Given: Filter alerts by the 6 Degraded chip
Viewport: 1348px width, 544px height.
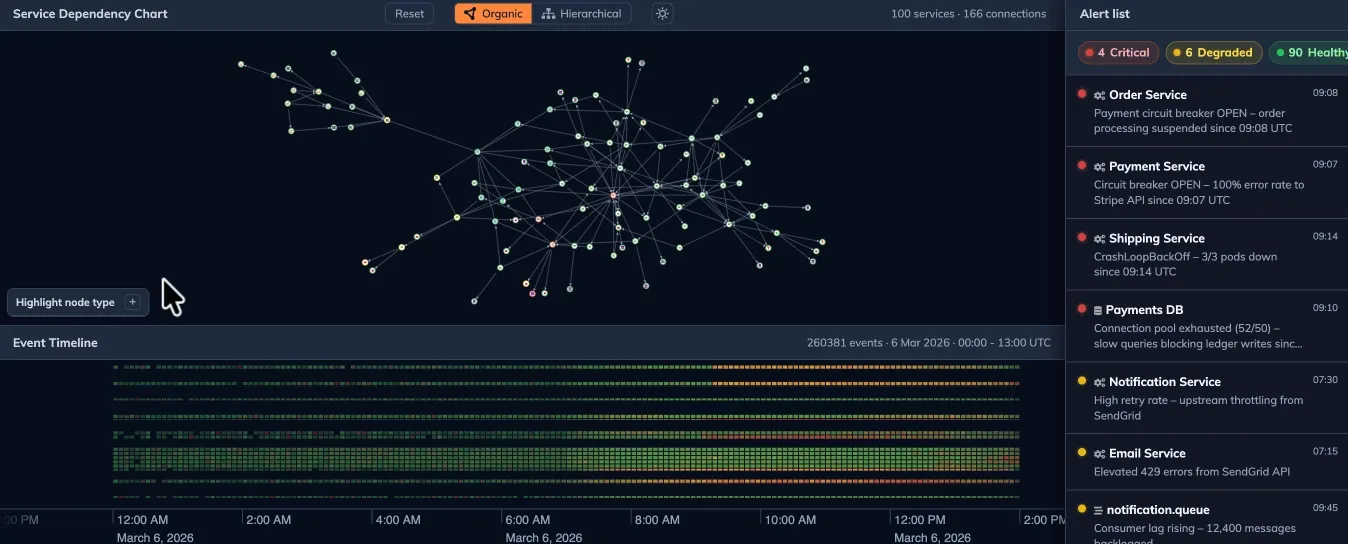Looking at the screenshot, I should pyautogui.click(x=1213, y=53).
